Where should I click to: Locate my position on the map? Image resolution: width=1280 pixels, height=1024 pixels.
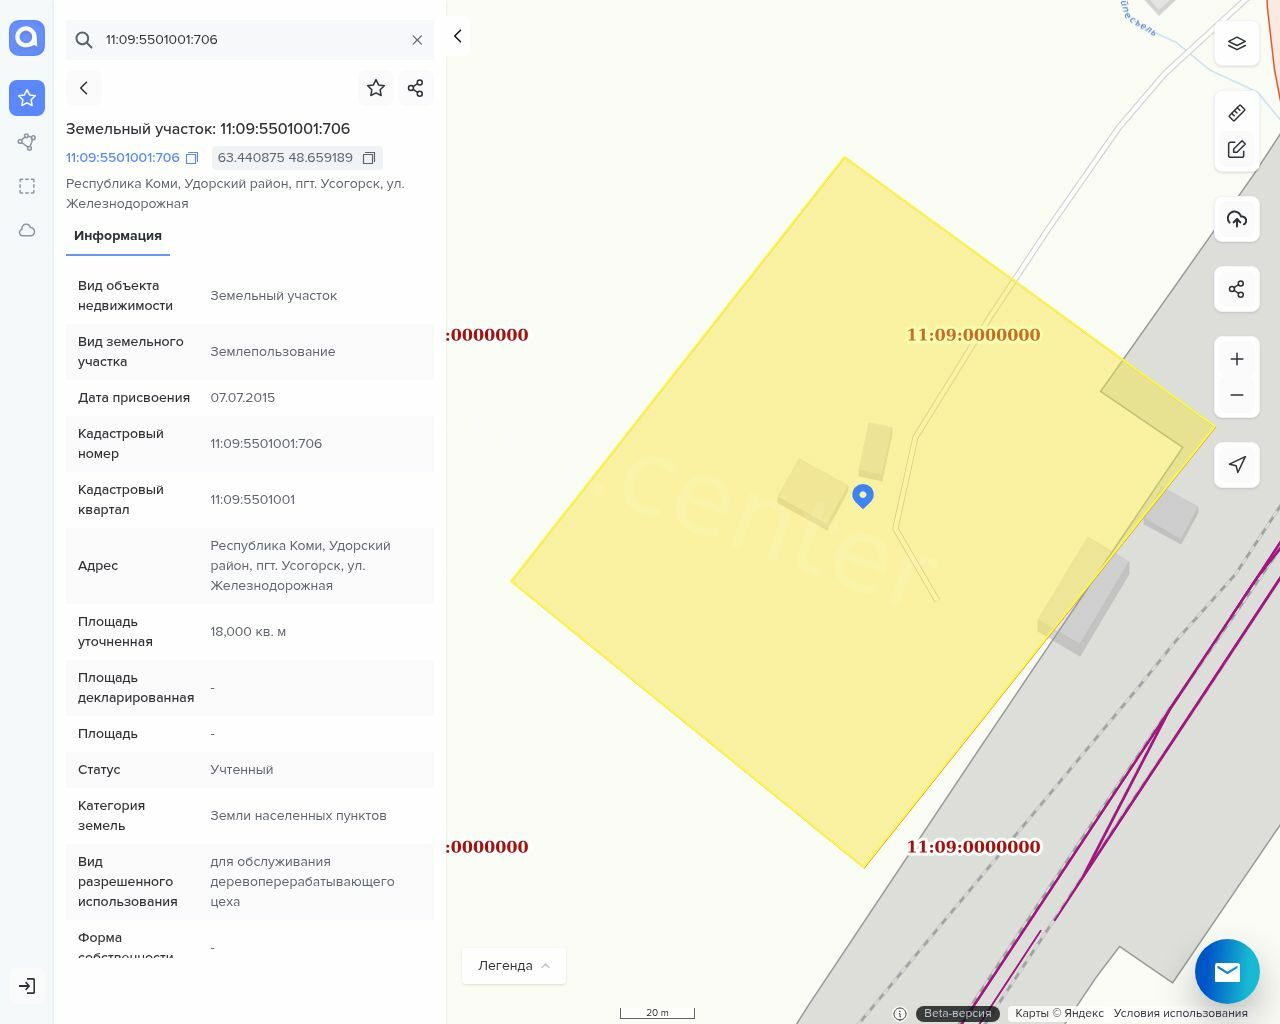pos(1237,464)
